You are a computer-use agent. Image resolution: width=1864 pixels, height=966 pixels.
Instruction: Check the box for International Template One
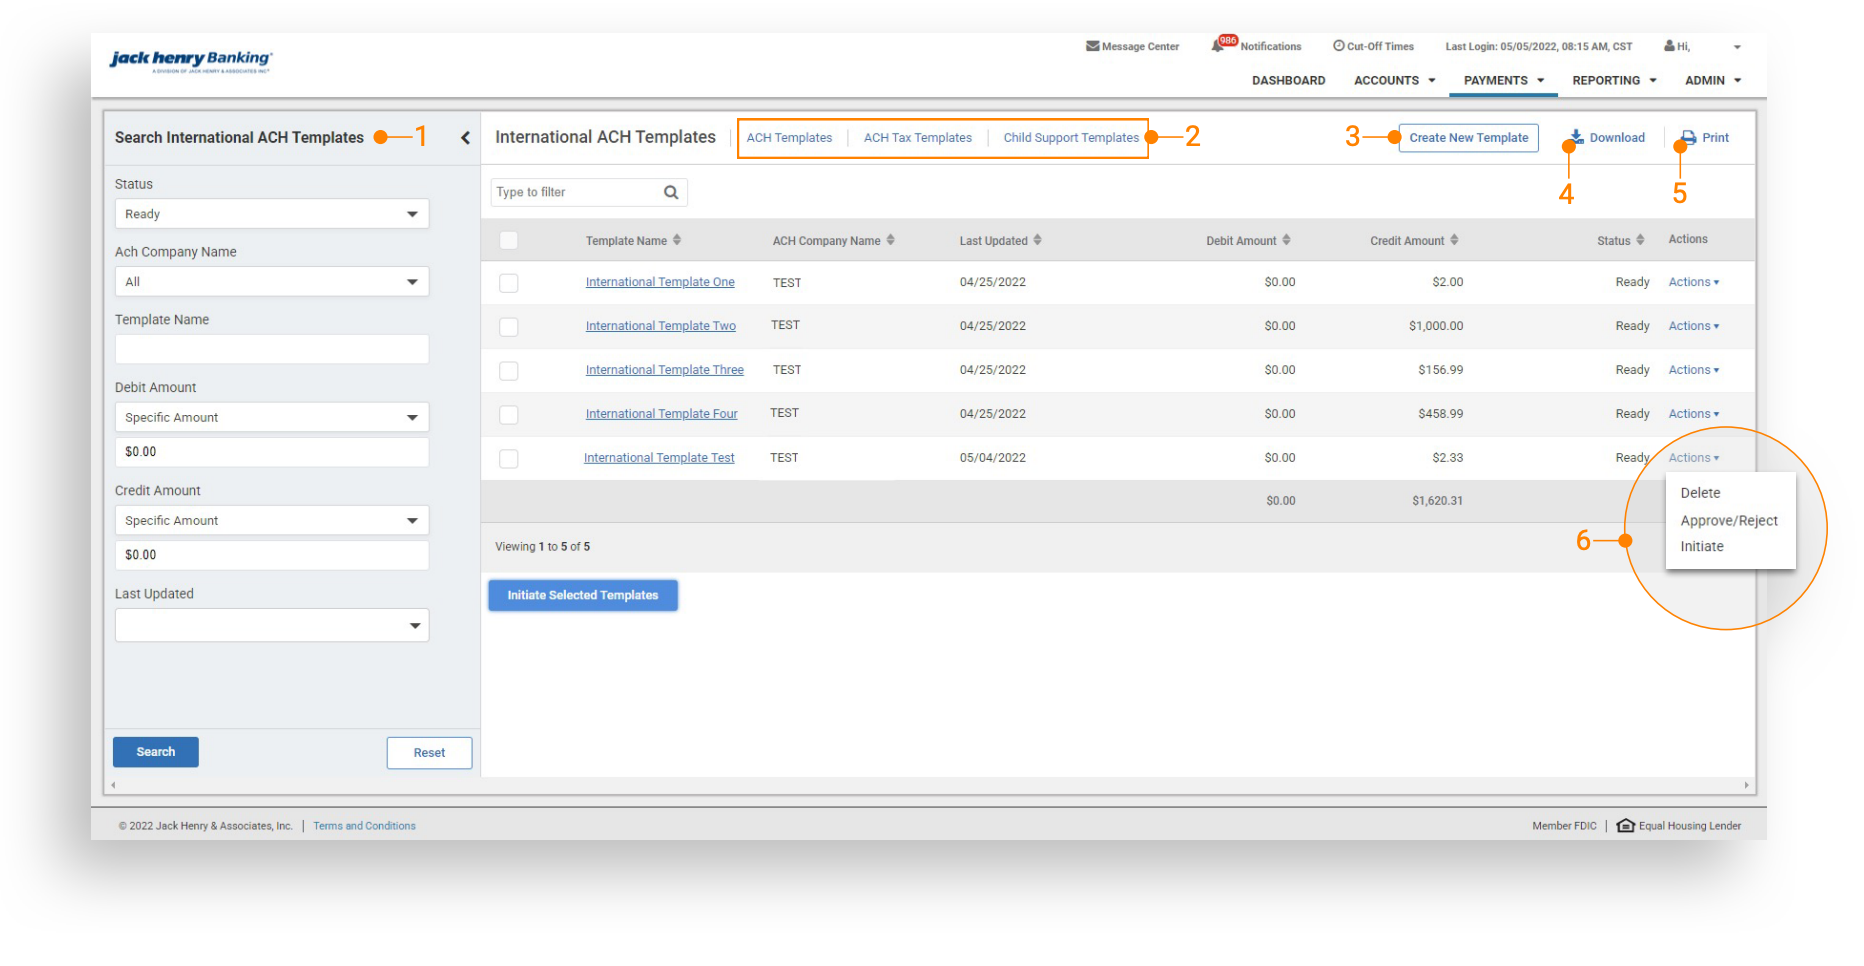tap(509, 283)
